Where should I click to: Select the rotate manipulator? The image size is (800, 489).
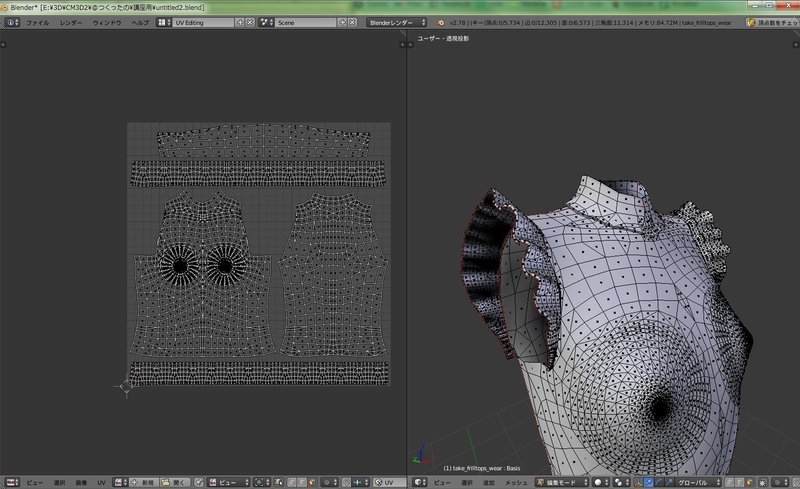pos(659,482)
